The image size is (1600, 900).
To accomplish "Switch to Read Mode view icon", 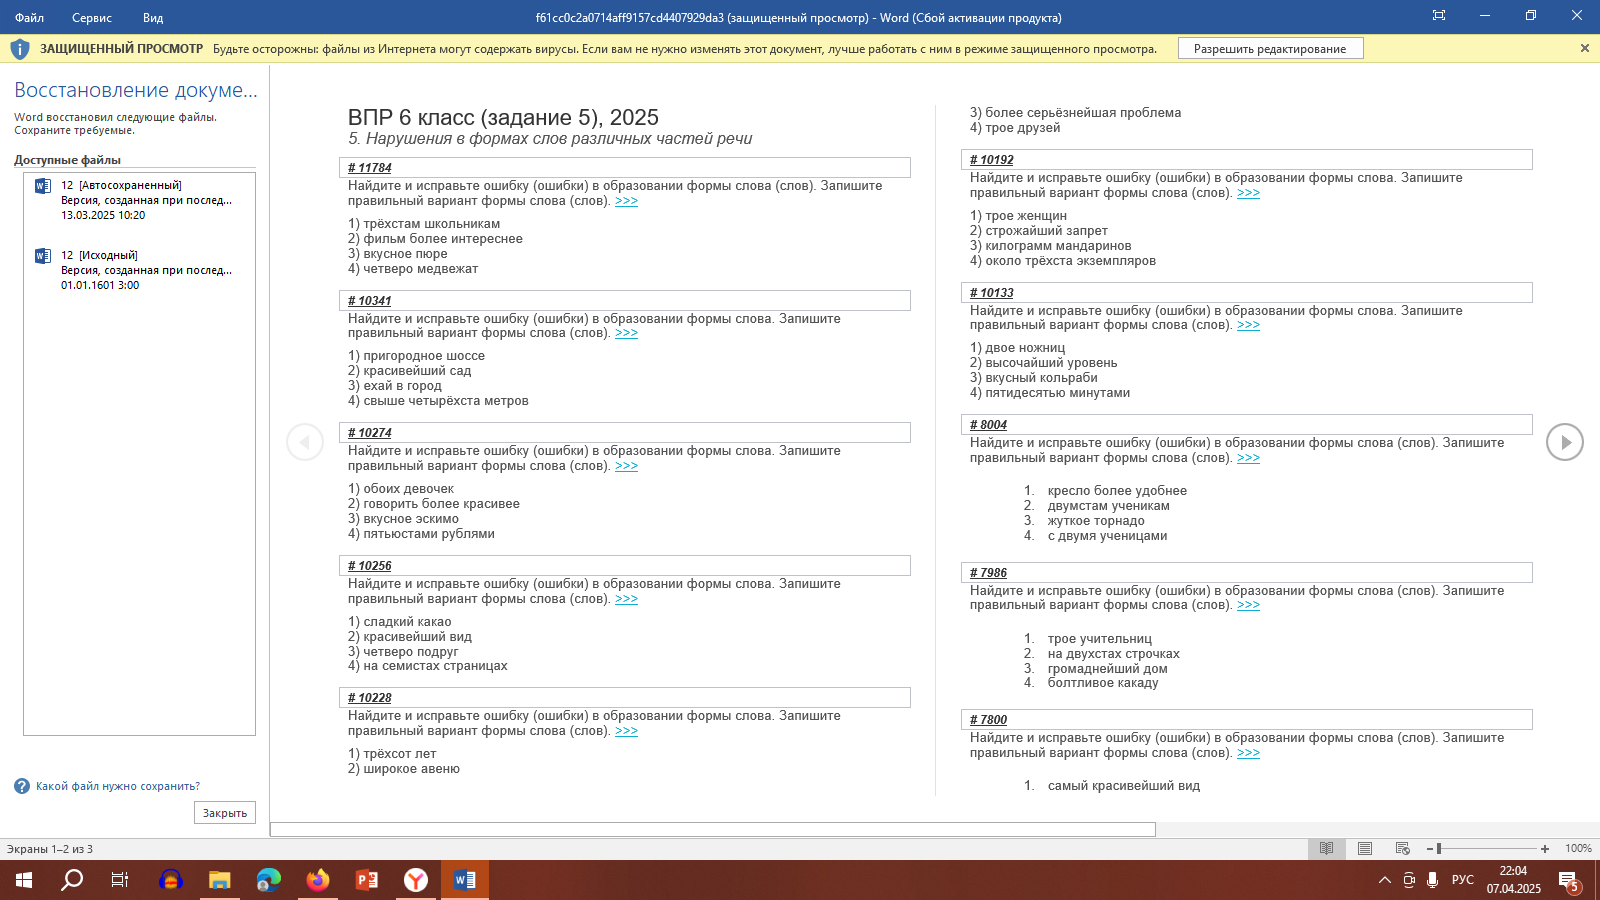I will click(x=1326, y=848).
